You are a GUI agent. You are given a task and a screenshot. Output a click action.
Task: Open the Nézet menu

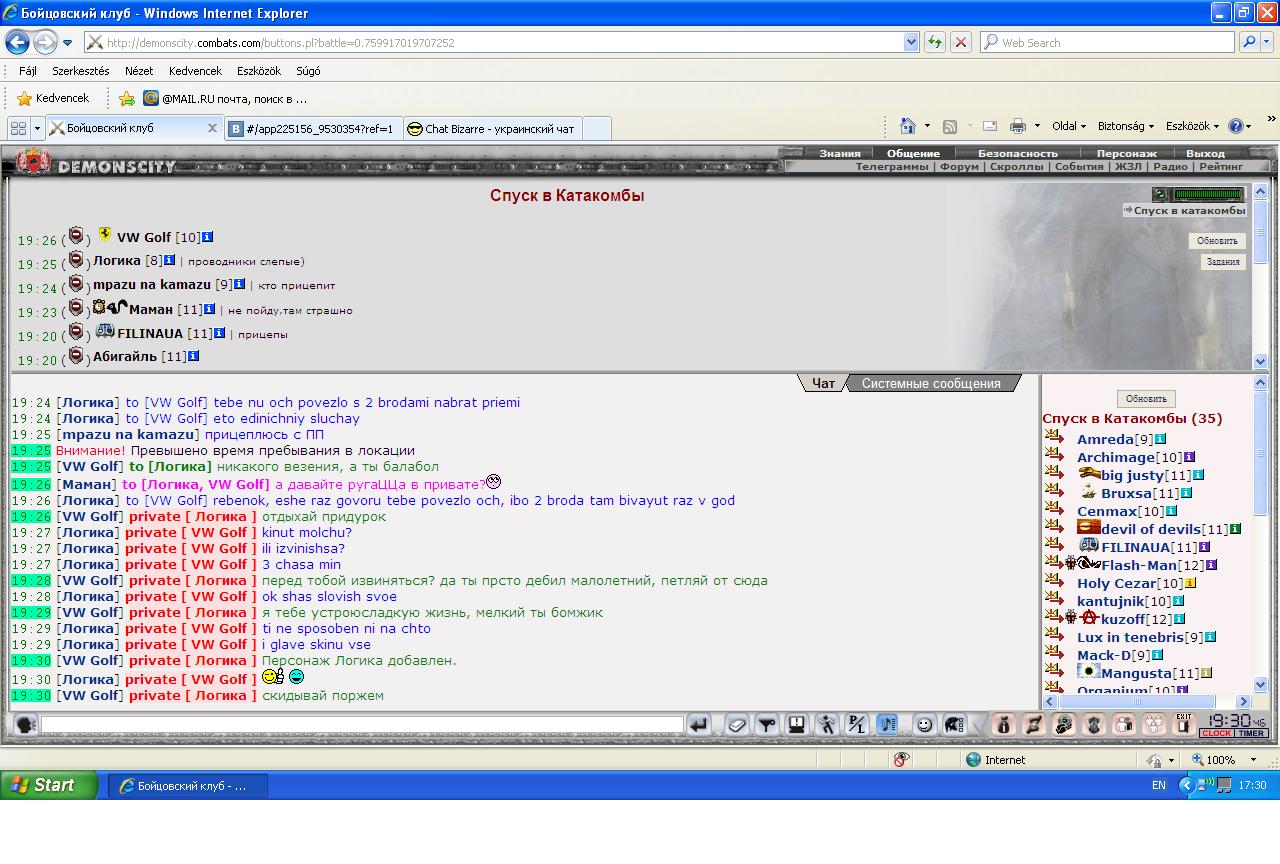coord(139,71)
